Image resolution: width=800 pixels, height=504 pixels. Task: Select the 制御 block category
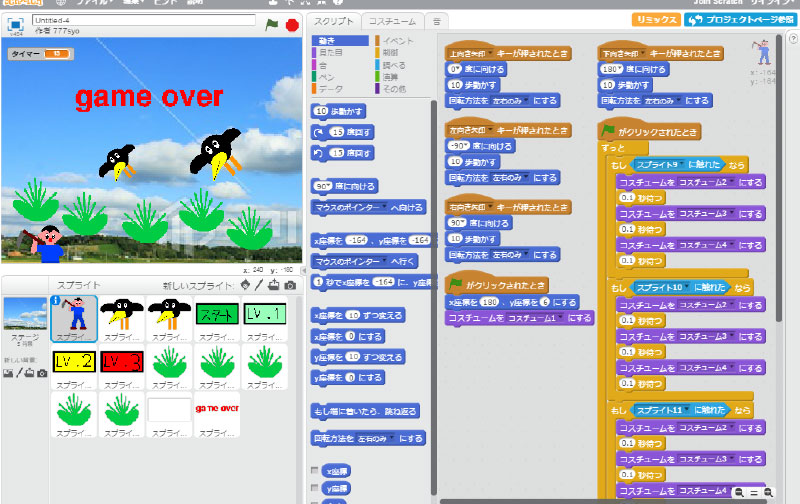391,53
